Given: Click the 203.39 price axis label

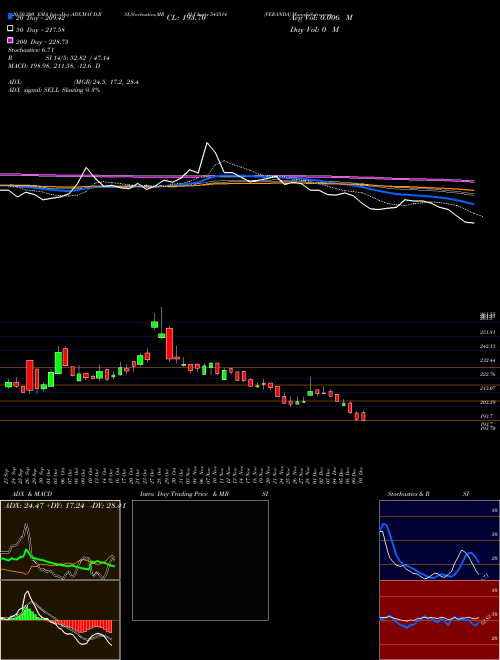Looking at the screenshot, I should [488, 402].
